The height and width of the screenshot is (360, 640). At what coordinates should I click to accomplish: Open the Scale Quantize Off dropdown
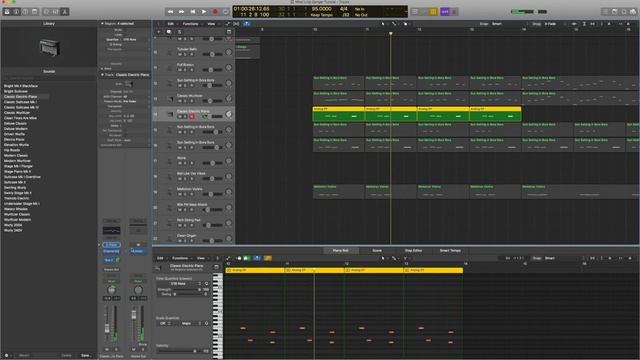(x=164, y=324)
